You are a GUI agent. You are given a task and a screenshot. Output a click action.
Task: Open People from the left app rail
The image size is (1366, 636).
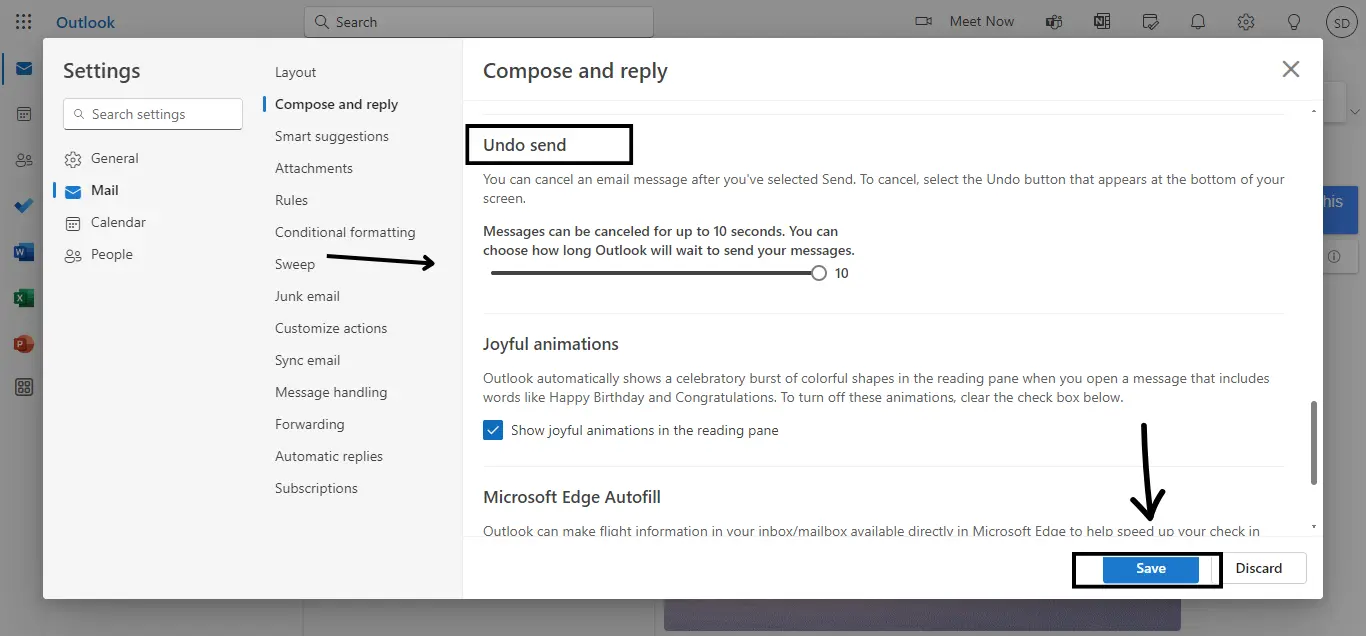pyautogui.click(x=24, y=160)
